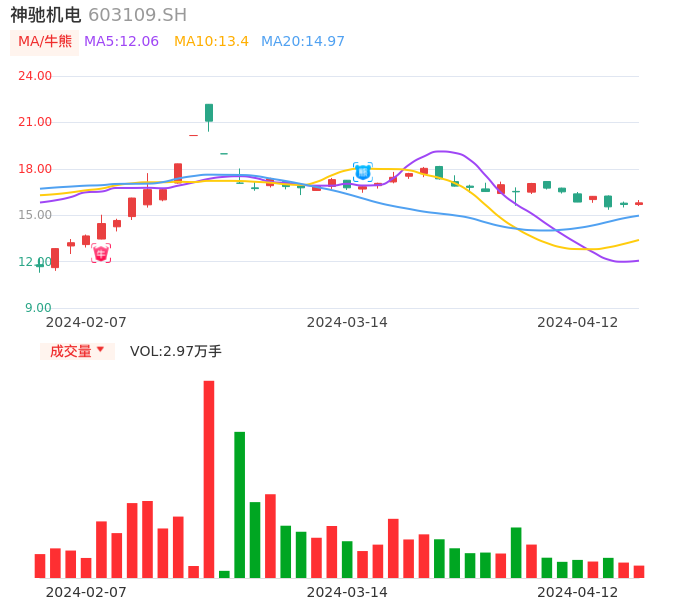This screenshot has height=606, width=686.
Task: Click the MA20:14.97 legend label
Action: pyautogui.click(x=303, y=42)
